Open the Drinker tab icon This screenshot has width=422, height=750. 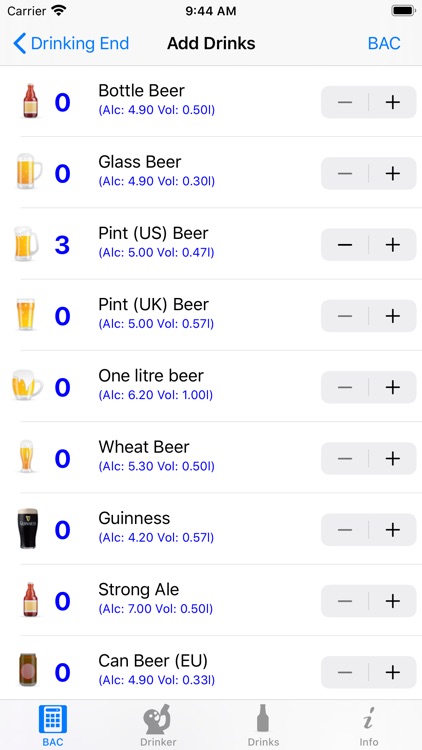158,725
